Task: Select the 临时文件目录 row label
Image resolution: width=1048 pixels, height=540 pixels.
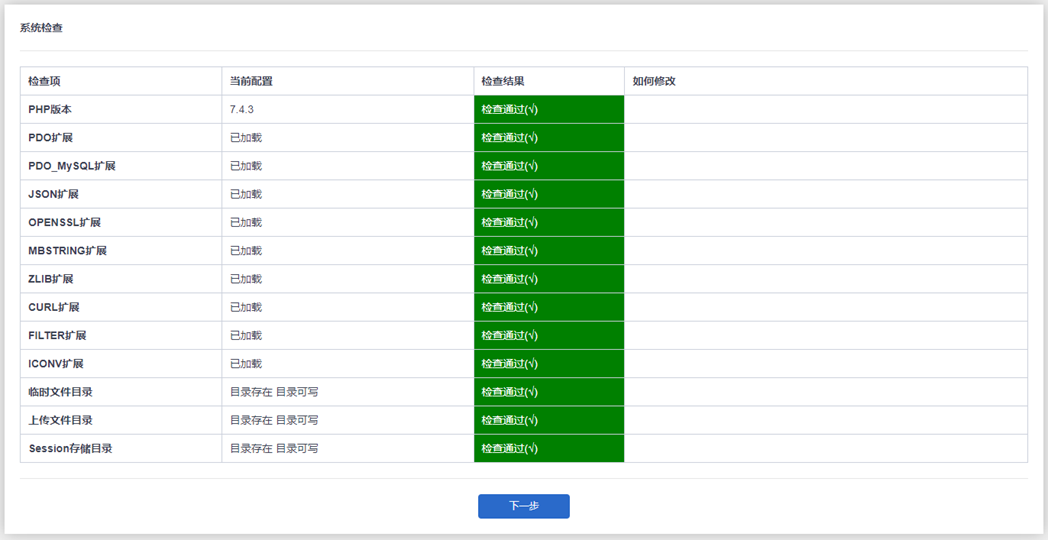Action: [x=60, y=392]
